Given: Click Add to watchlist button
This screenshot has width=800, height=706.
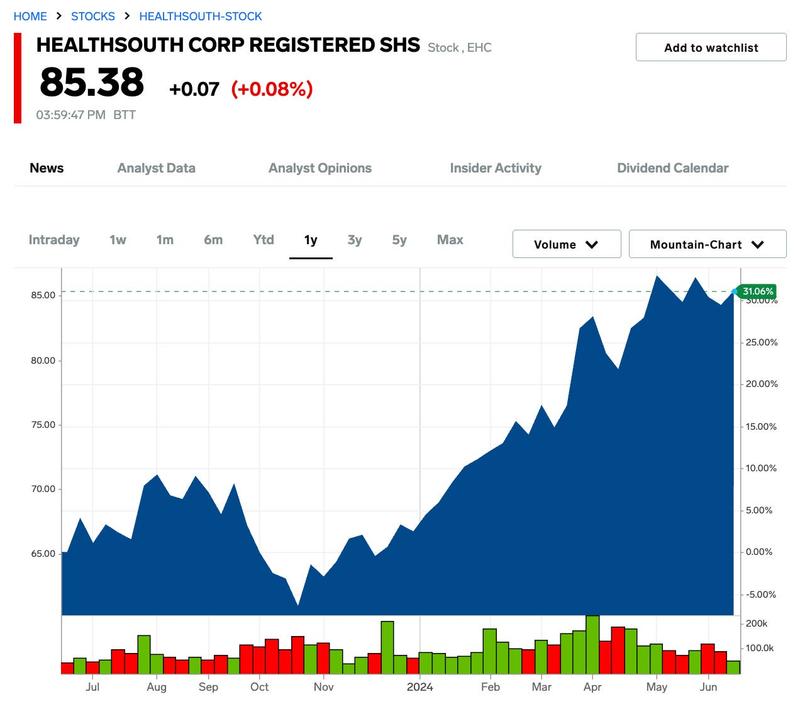Looking at the screenshot, I should 711,47.
